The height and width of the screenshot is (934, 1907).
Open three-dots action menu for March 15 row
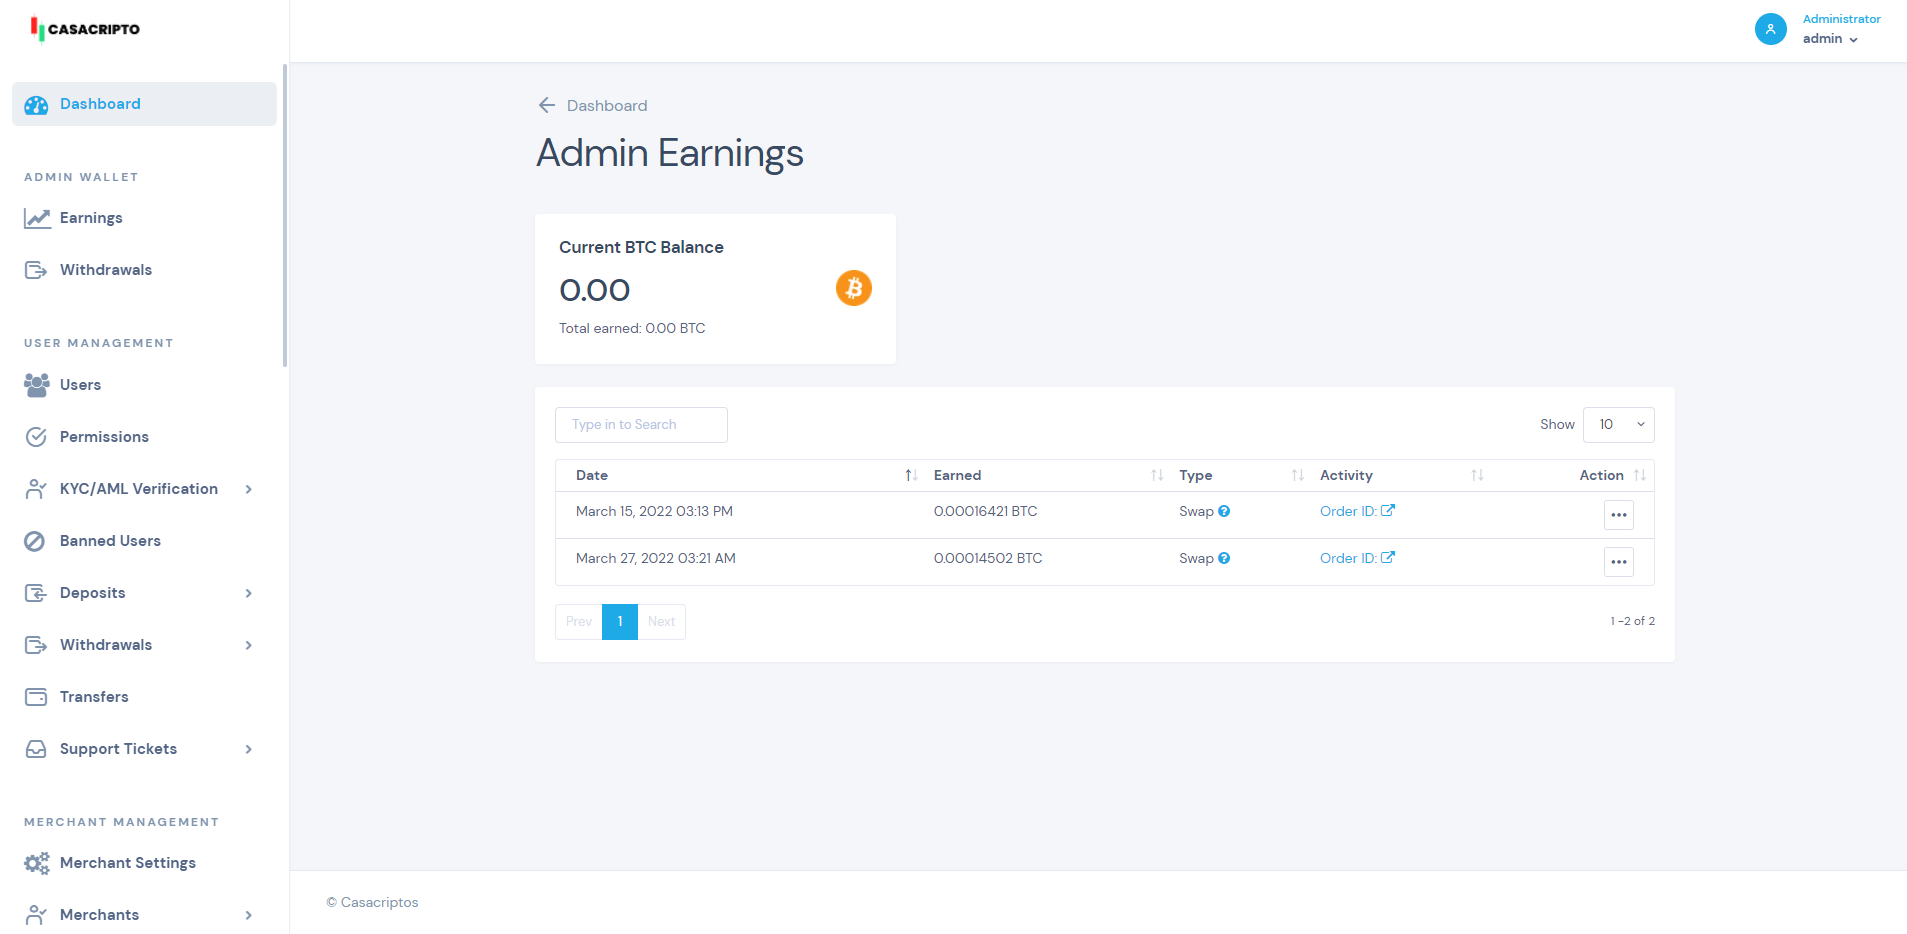1618,515
